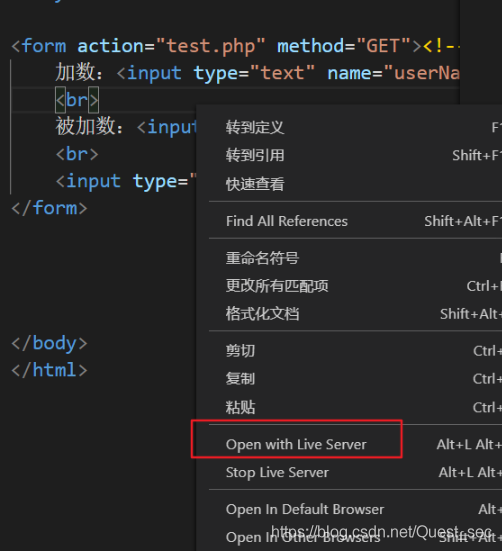Click the closing html tag
This screenshot has width=502, height=551.
49,370
